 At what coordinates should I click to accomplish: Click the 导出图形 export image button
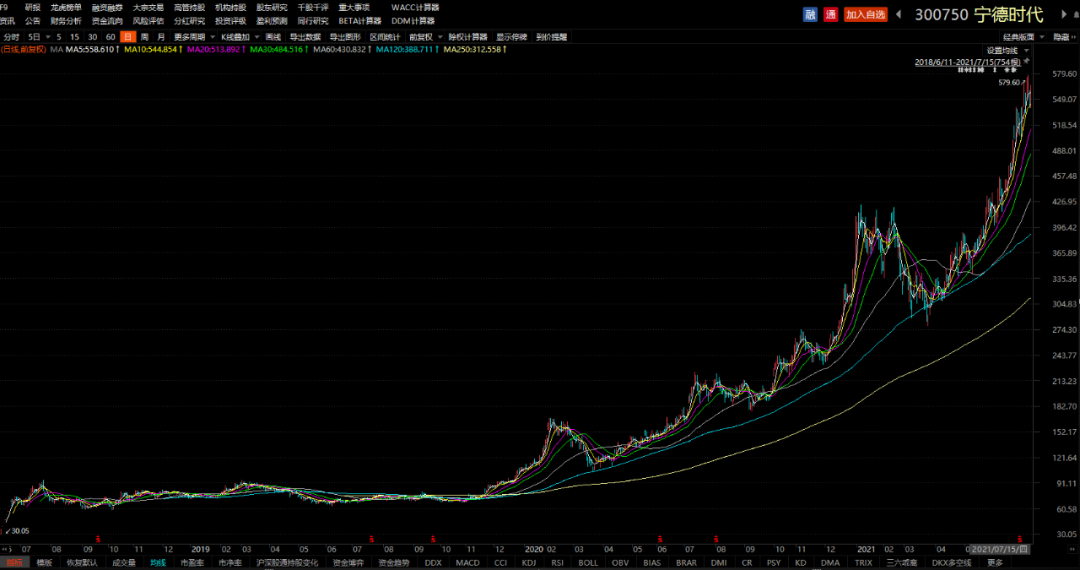[x=345, y=36]
